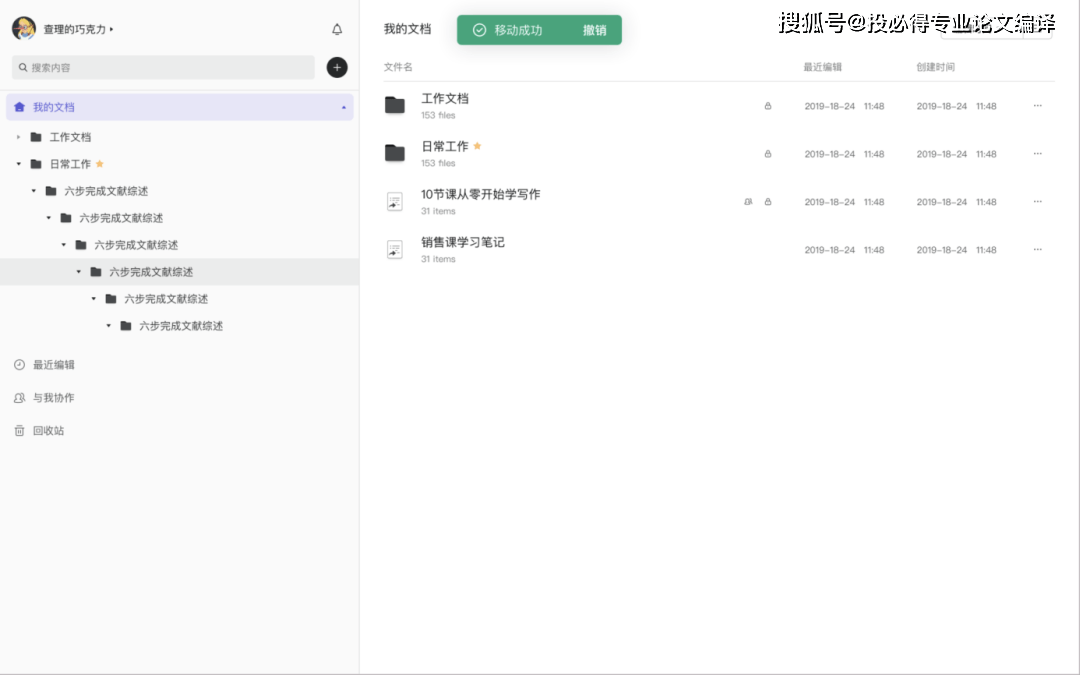Collapse 我的文档 using its arrow in sidebar

pyautogui.click(x=344, y=107)
